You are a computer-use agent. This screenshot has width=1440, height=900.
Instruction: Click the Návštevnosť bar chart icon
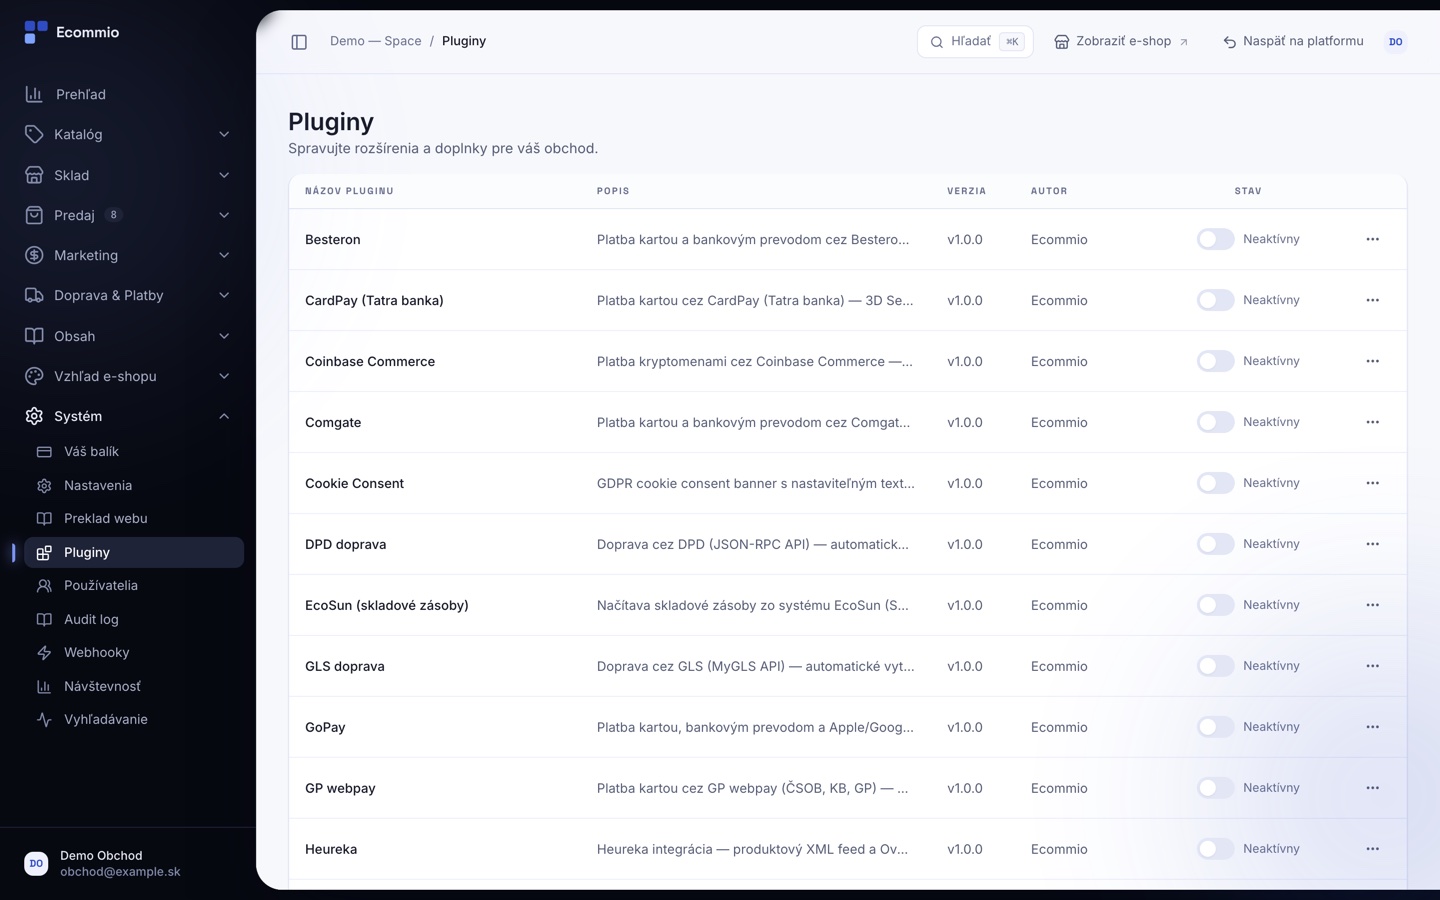pos(44,687)
